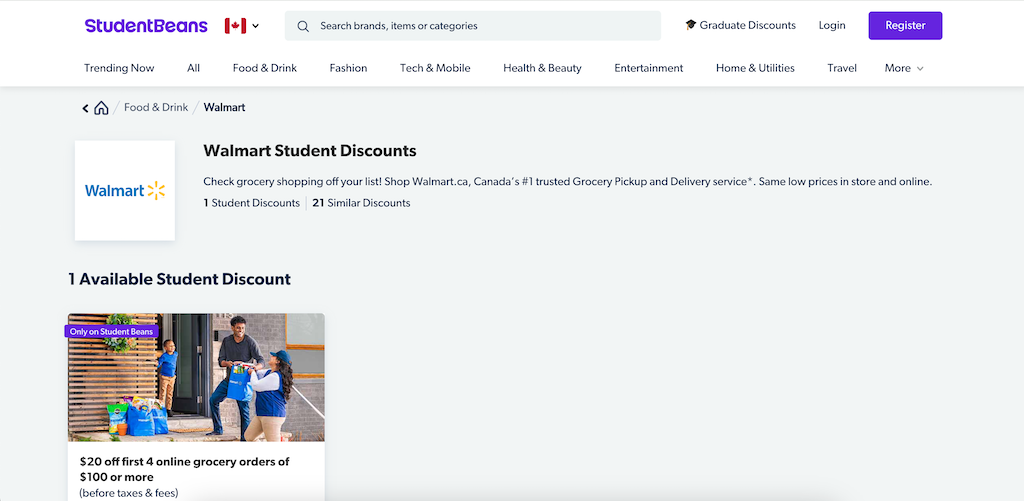1024x501 pixels.
Task: Open Tech & Mobile category
Action: [x=435, y=68]
